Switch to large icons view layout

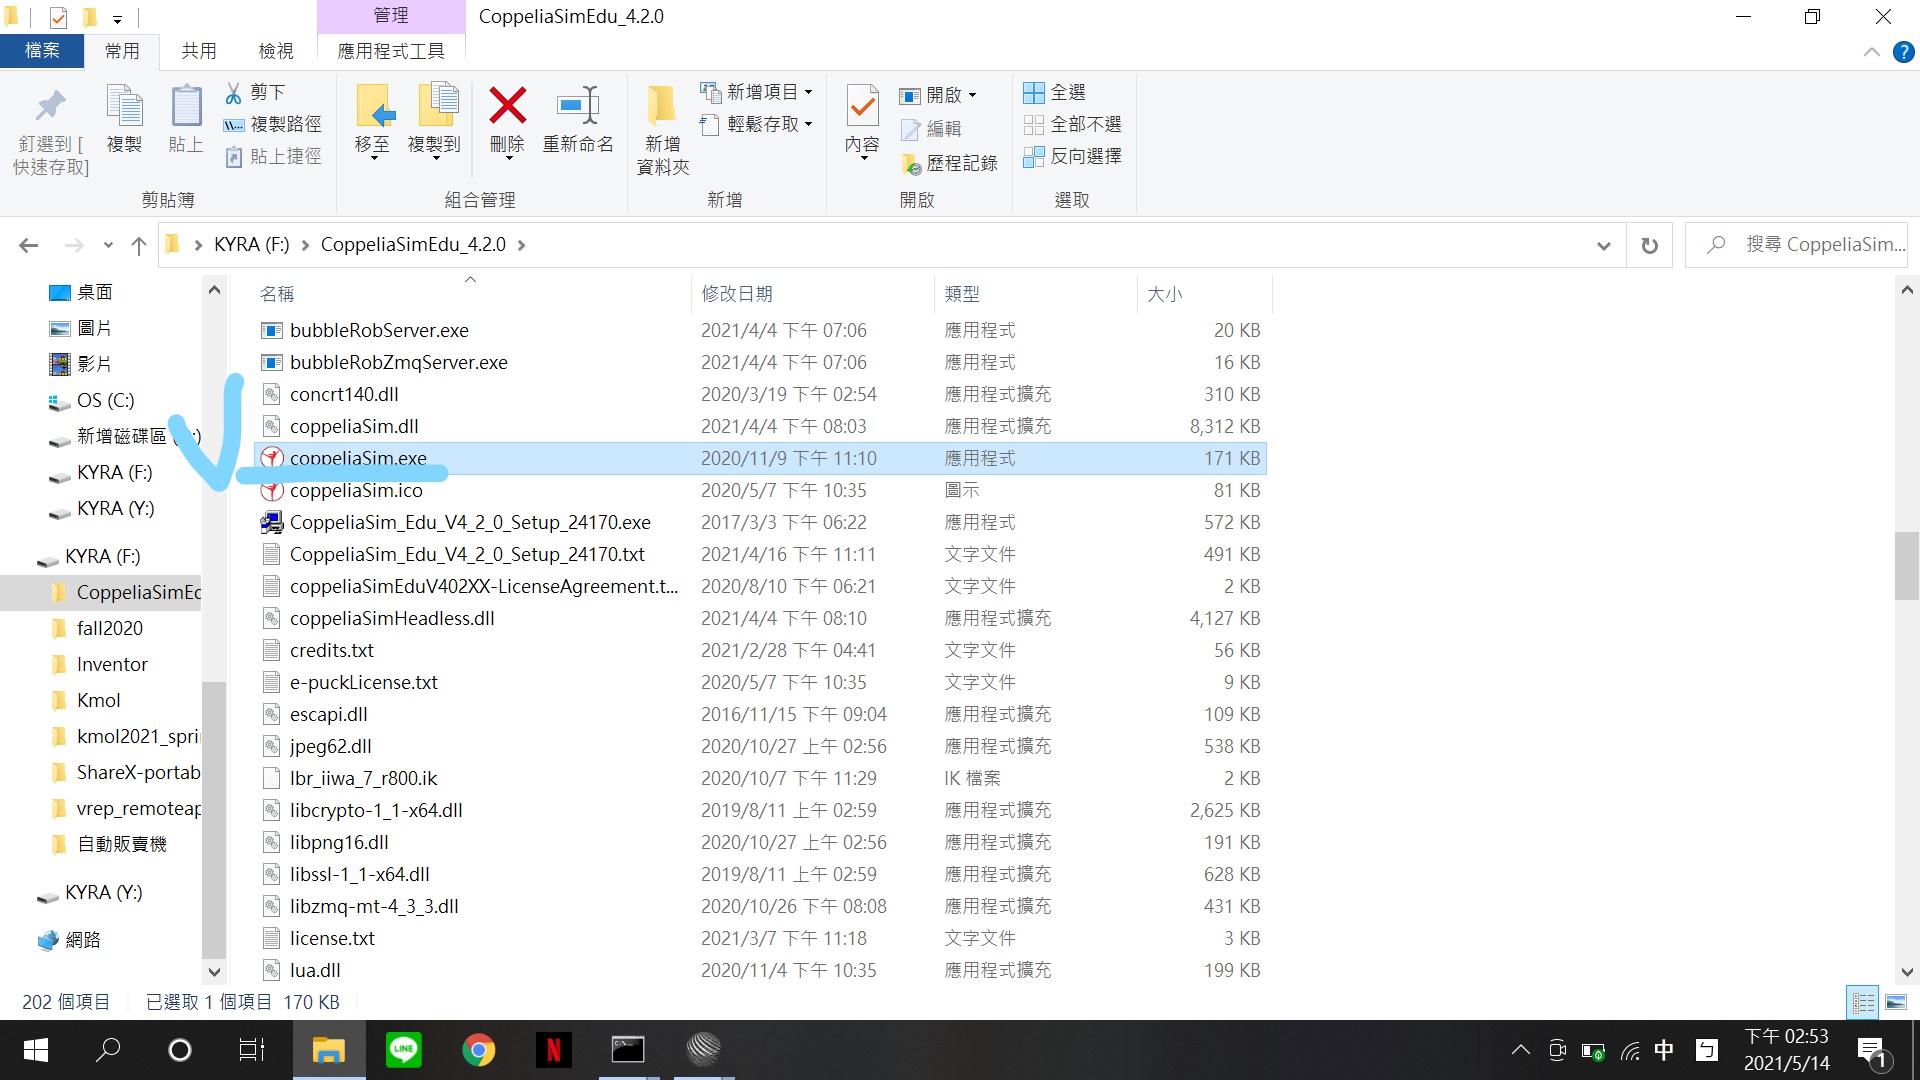click(1895, 1002)
